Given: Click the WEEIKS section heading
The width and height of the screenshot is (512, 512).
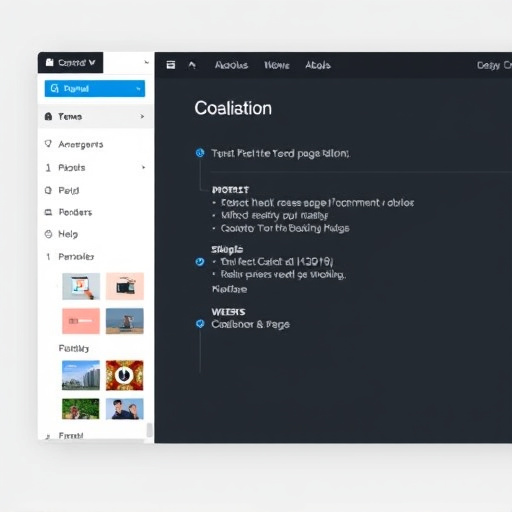Looking at the screenshot, I should pyautogui.click(x=228, y=312).
